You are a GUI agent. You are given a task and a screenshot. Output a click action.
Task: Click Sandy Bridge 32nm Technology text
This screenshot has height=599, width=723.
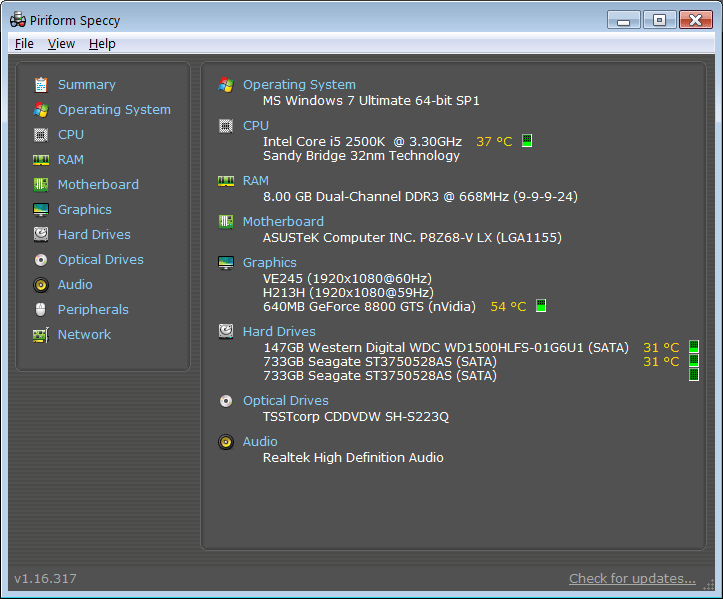tap(362, 156)
